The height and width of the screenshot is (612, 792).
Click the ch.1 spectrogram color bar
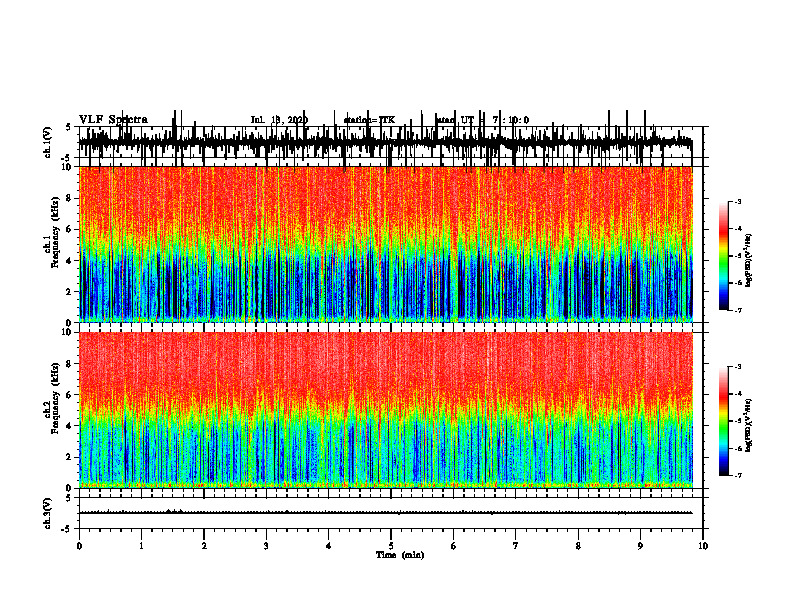[723, 256]
